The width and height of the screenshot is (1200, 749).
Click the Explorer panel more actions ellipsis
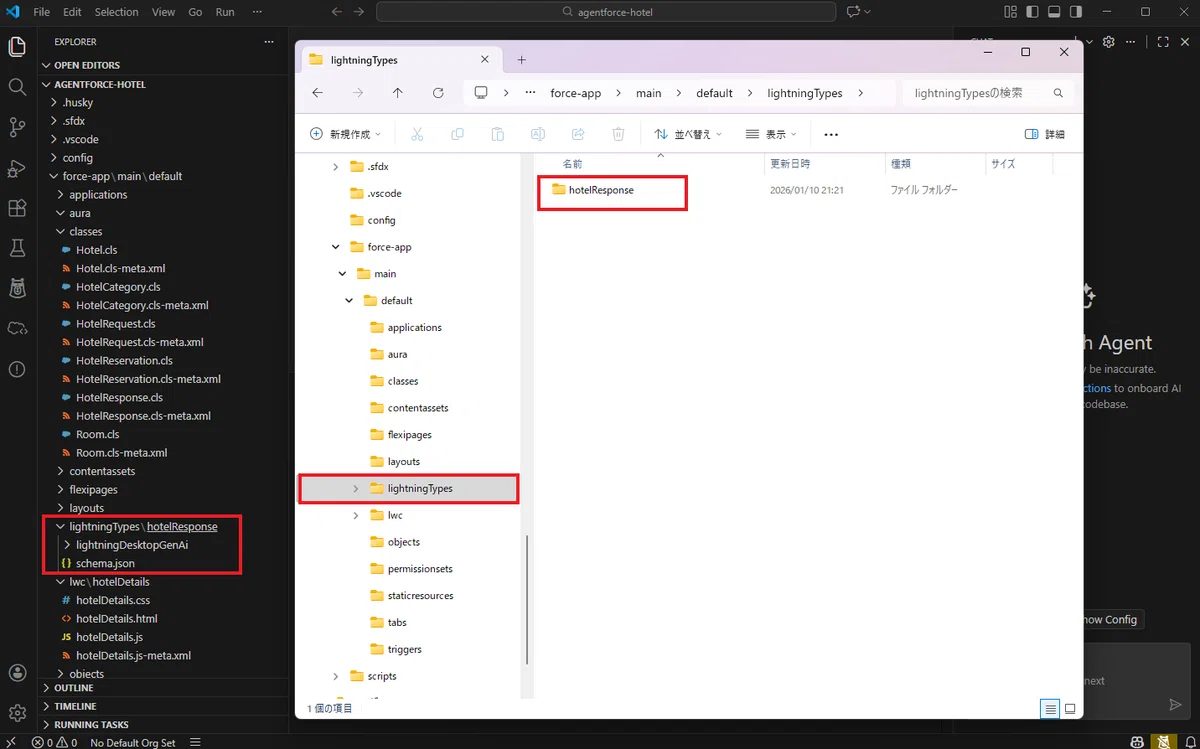[268, 42]
